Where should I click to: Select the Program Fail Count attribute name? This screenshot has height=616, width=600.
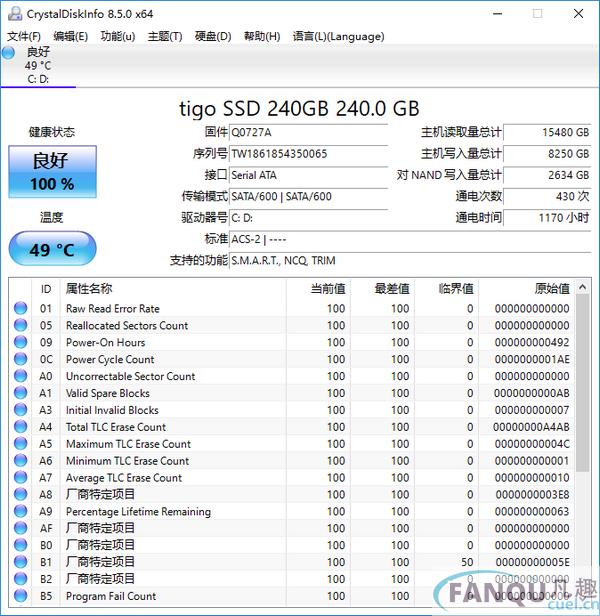pos(111,596)
